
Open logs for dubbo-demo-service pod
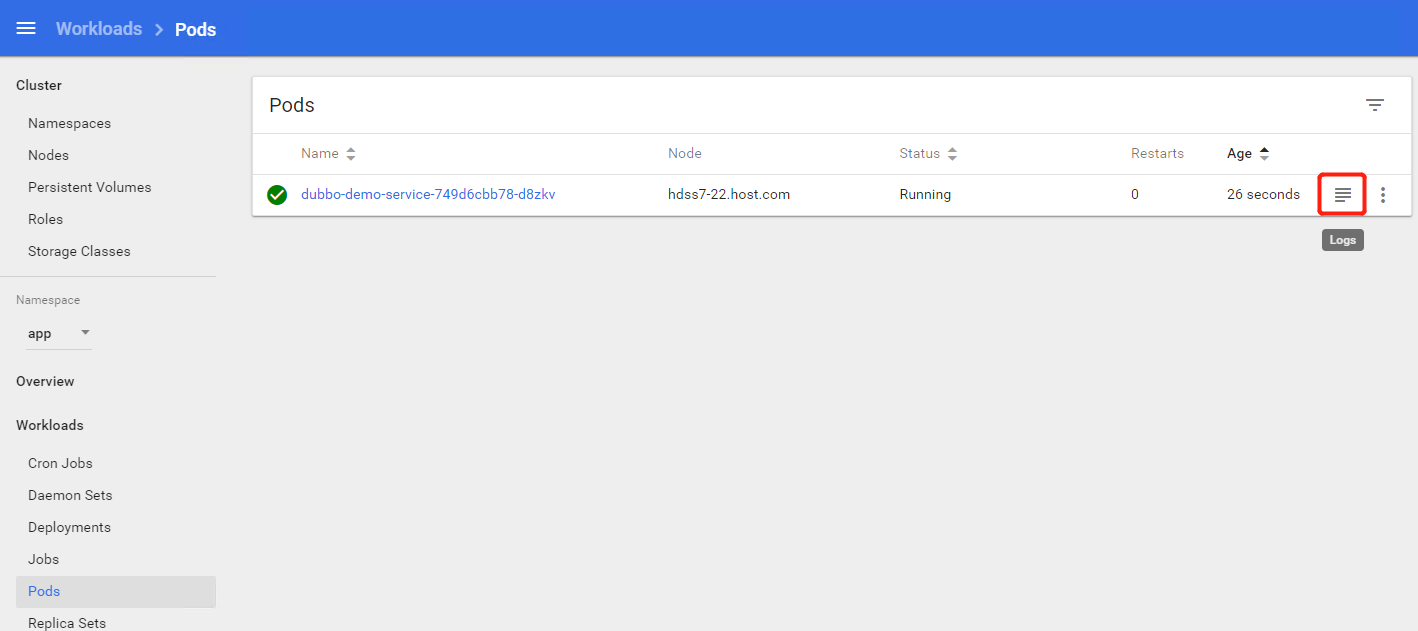coord(1342,195)
